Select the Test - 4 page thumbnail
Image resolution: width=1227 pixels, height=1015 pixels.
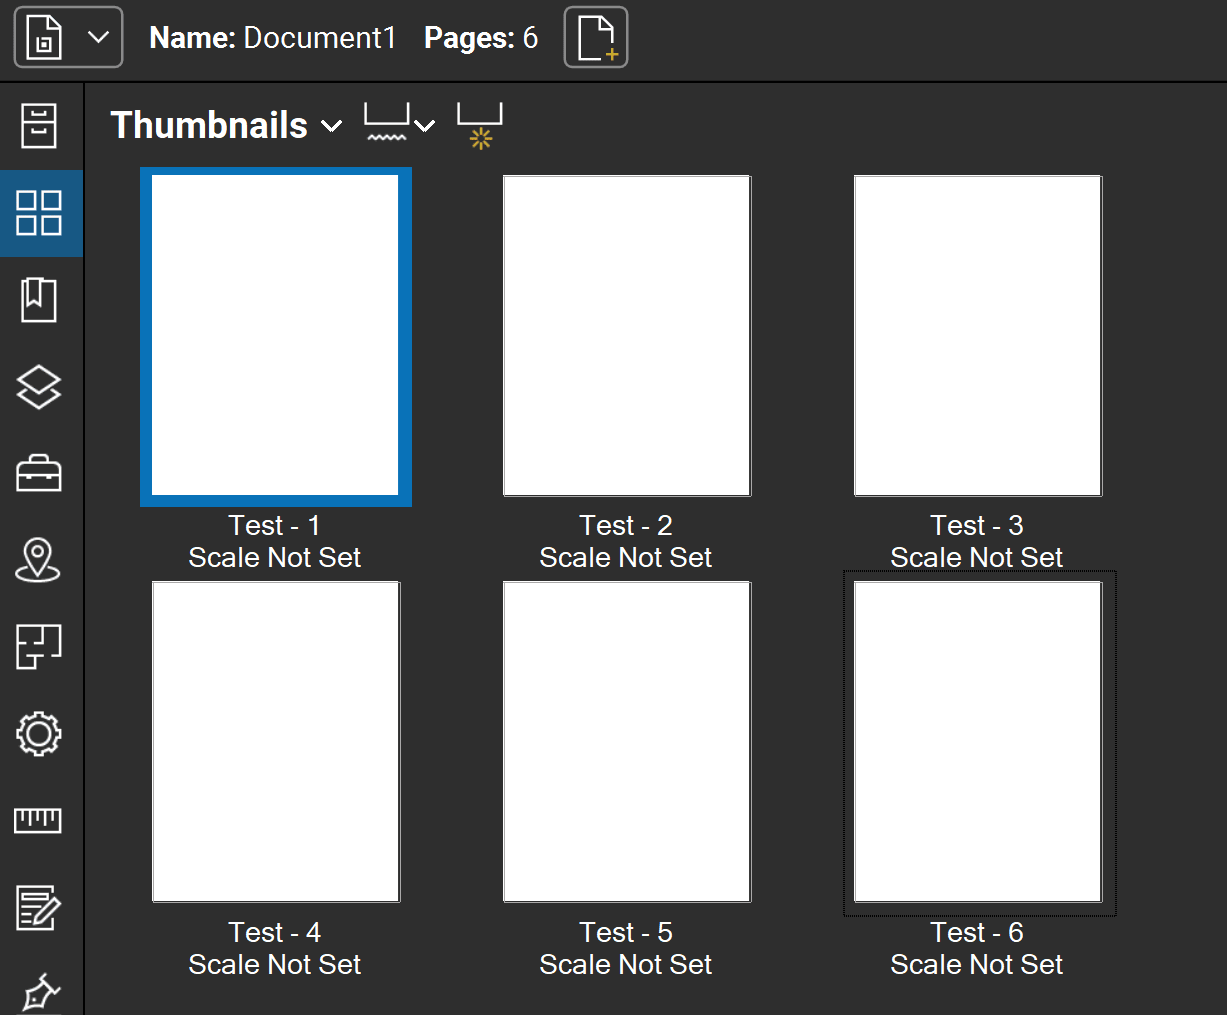click(x=276, y=742)
